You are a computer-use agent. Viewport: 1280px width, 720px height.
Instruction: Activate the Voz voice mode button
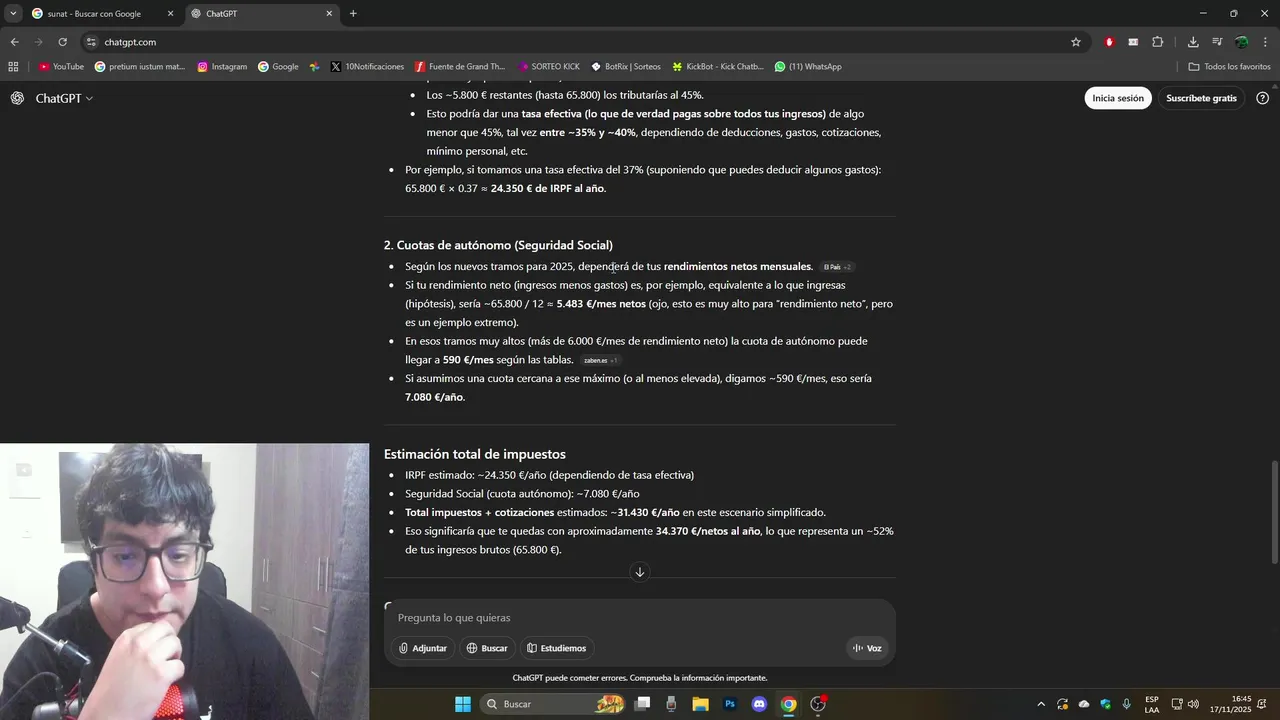pos(867,648)
